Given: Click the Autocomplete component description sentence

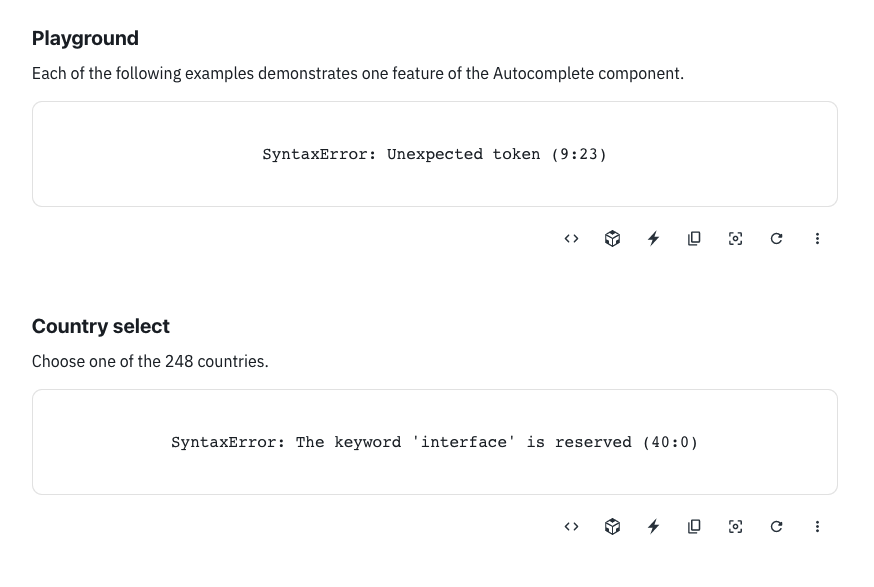Looking at the screenshot, I should (x=358, y=74).
